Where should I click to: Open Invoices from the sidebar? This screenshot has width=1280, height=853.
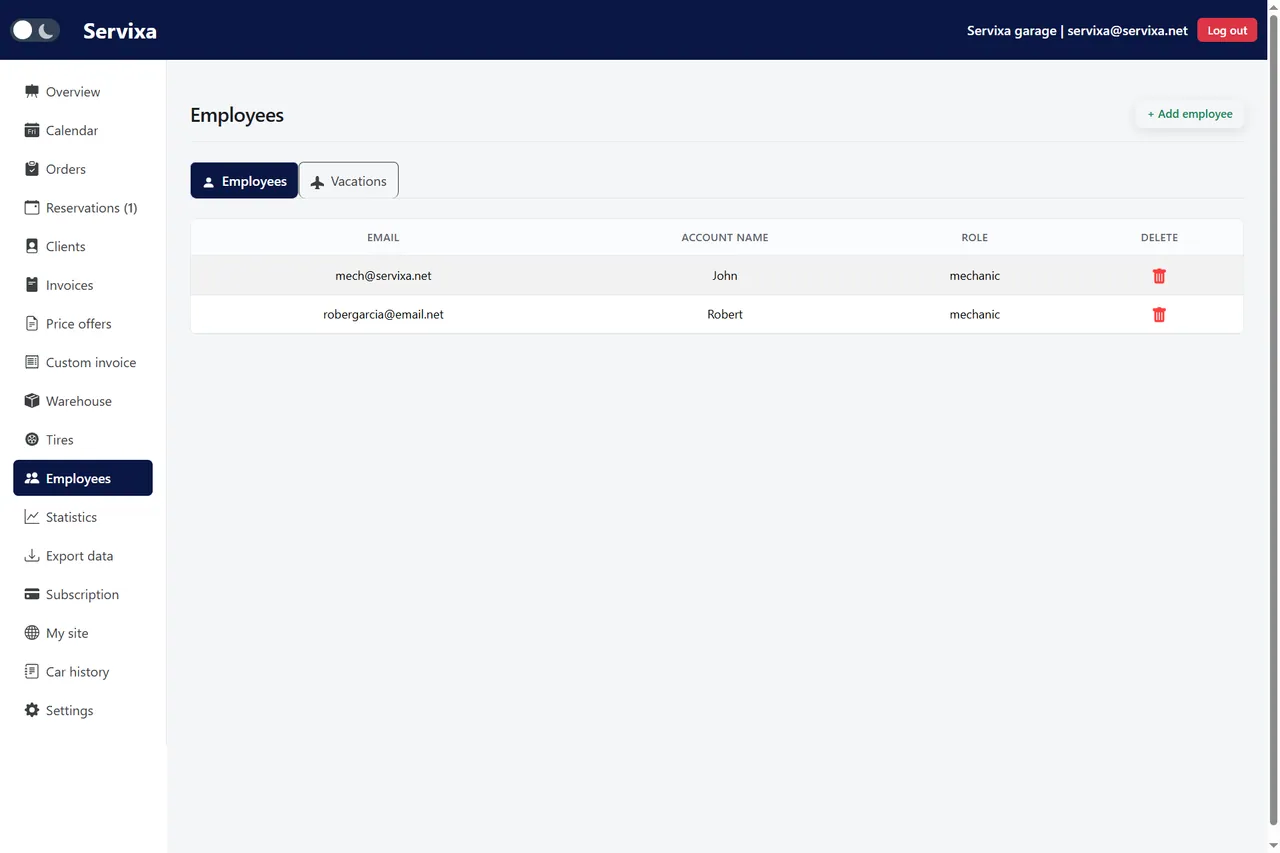[83, 285]
